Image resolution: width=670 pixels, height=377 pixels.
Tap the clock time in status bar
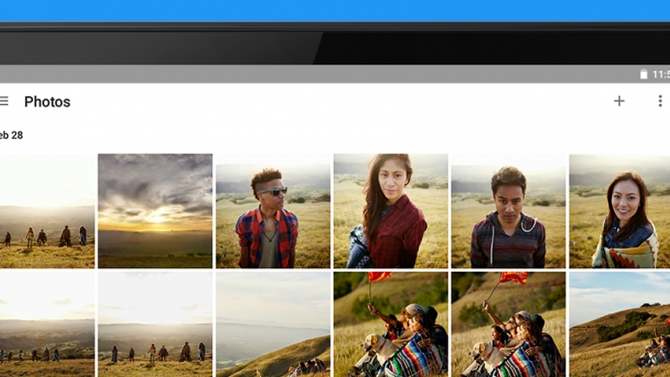click(661, 74)
